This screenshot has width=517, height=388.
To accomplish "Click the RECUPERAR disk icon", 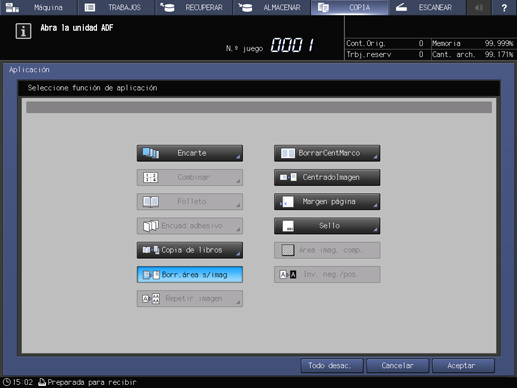I will (x=167, y=7).
